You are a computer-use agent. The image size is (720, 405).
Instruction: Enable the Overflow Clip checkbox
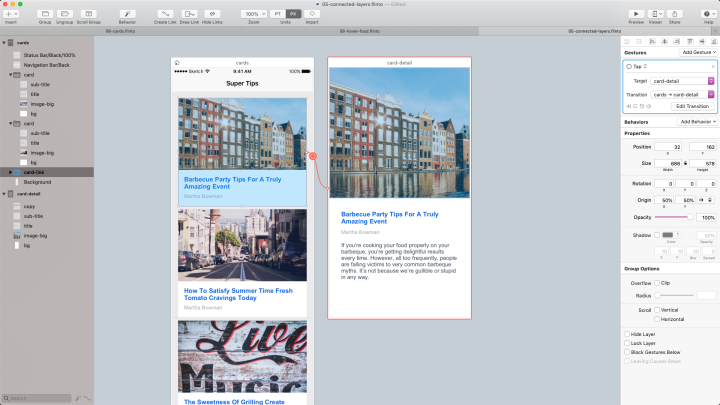pos(657,283)
